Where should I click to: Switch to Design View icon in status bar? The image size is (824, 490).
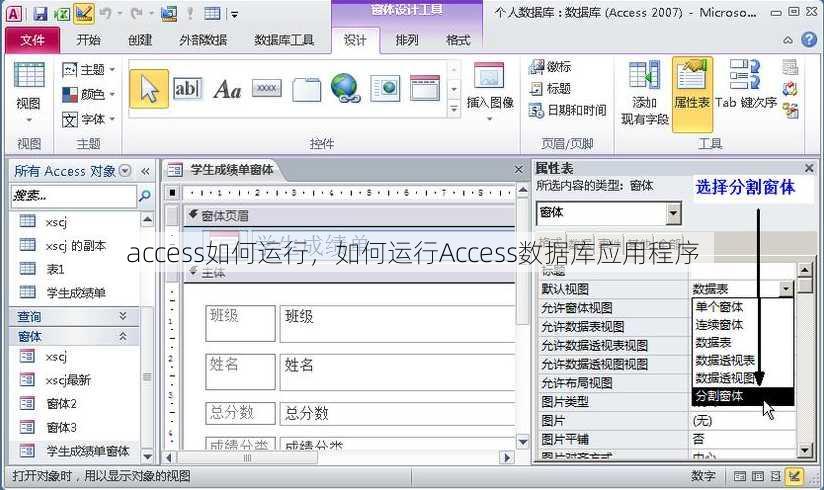pyautogui.click(x=794, y=476)
